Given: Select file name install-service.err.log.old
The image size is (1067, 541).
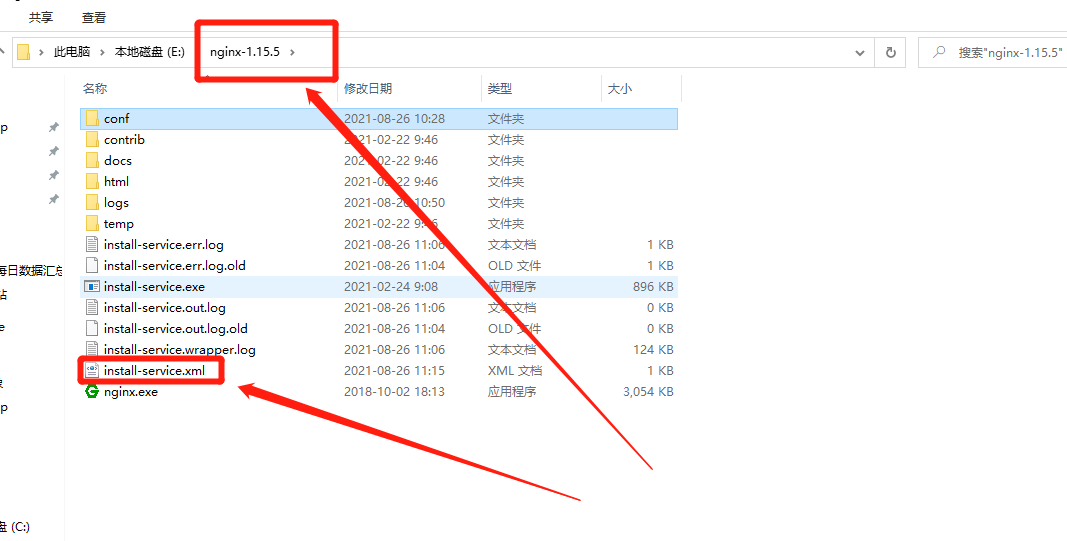Looking at the screenshot, I should [175, 265].
